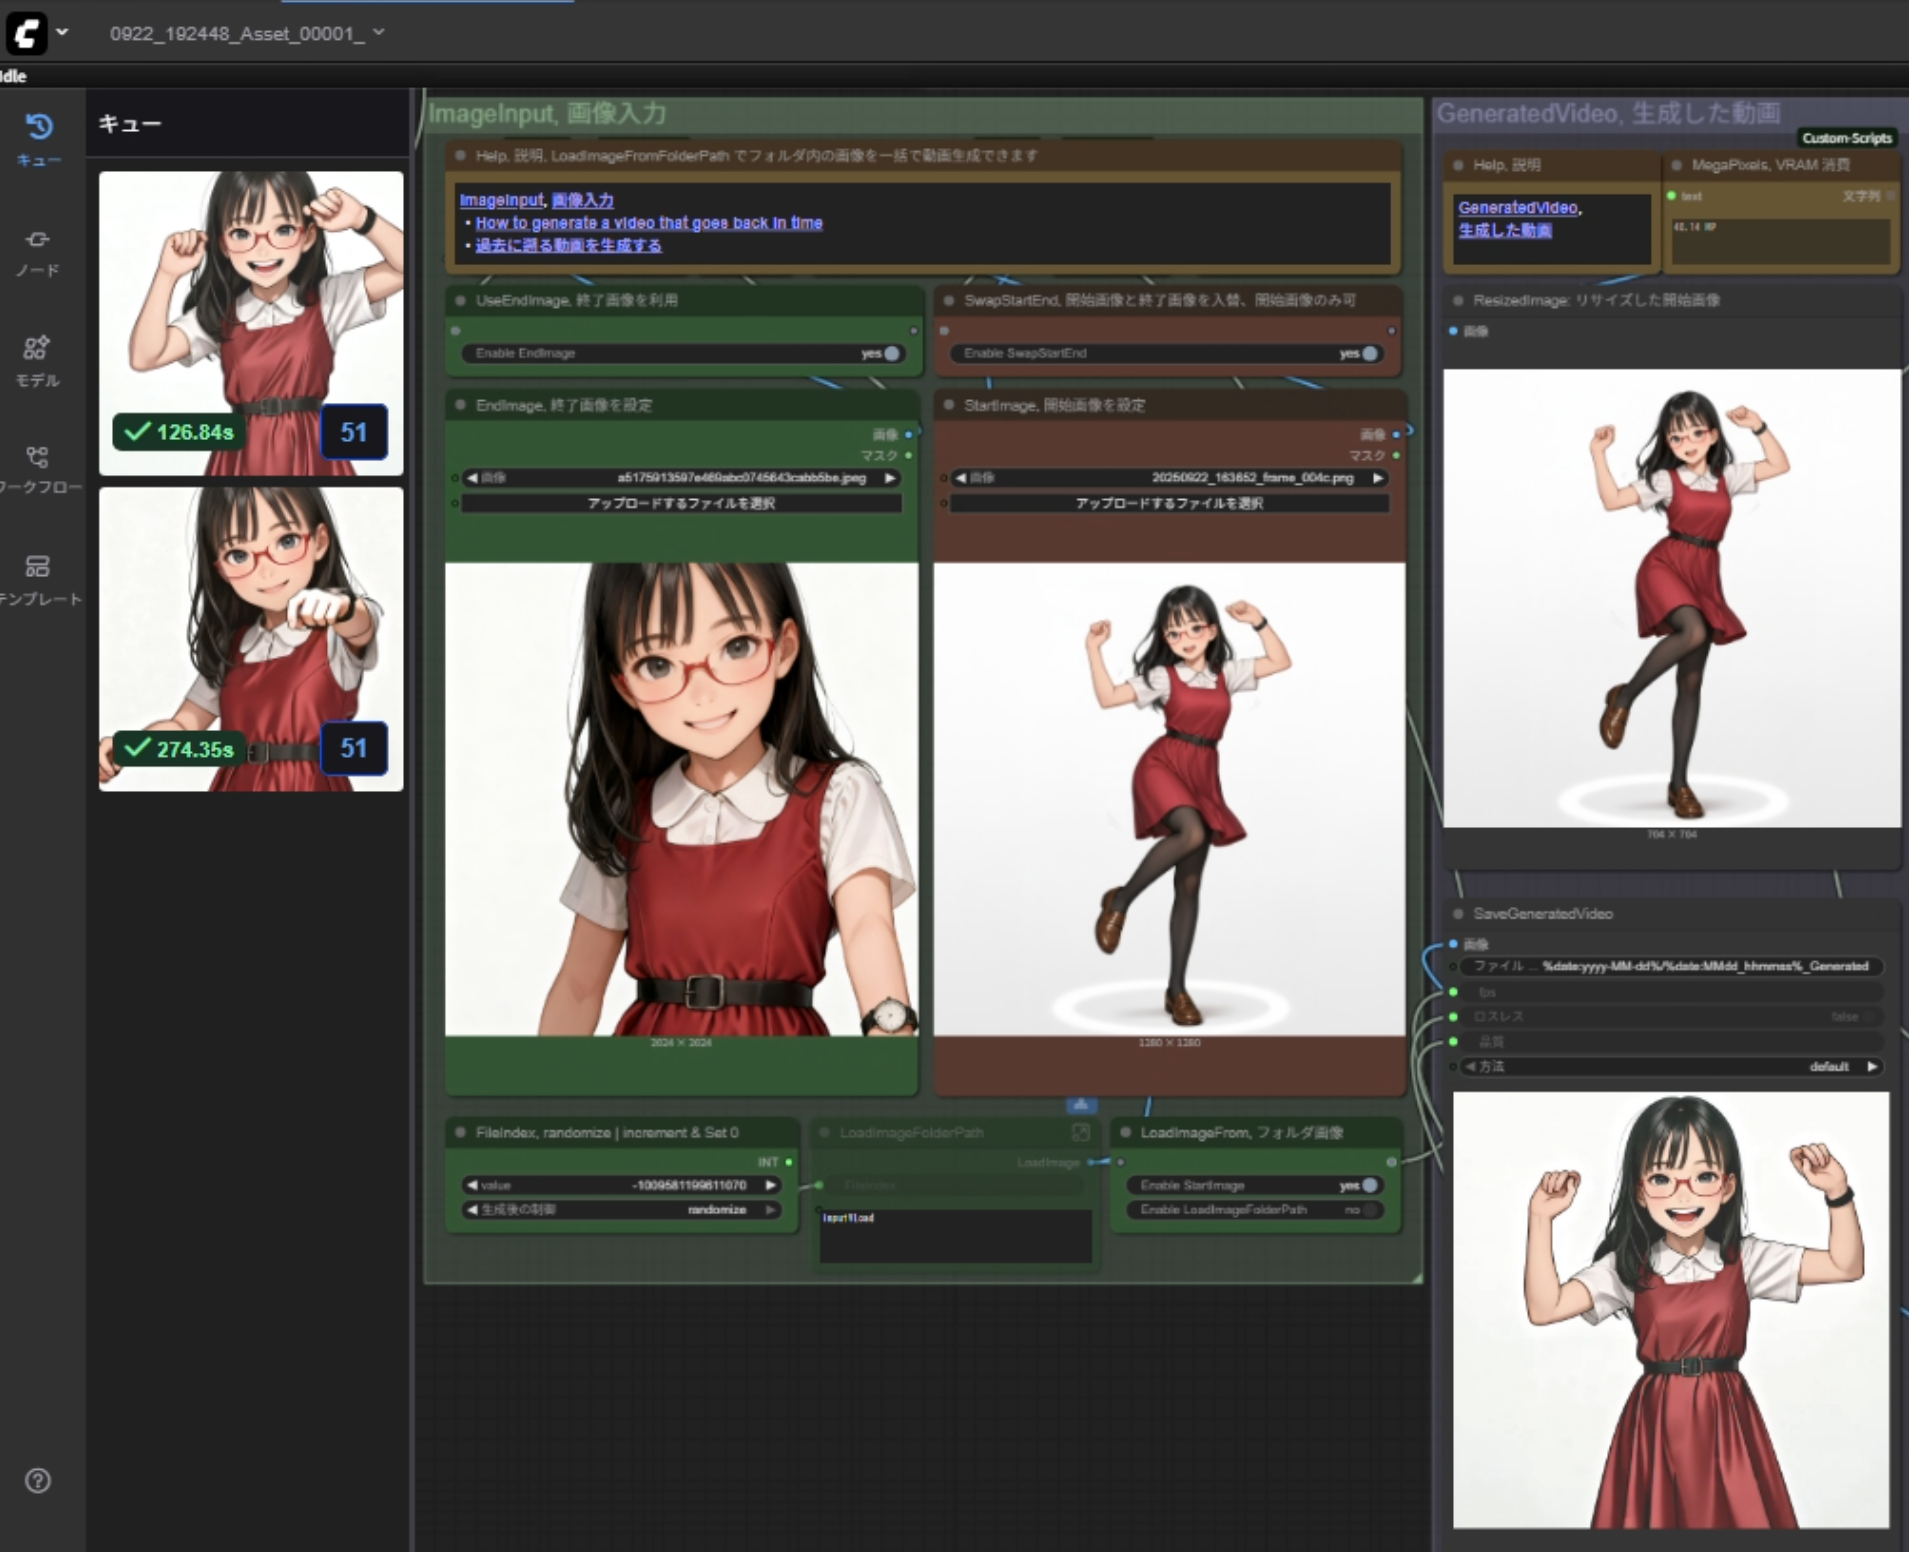Click the ComfyUI logo icon
The width and height of the screenshot is (1909, 1552).
tap(26, 33)
